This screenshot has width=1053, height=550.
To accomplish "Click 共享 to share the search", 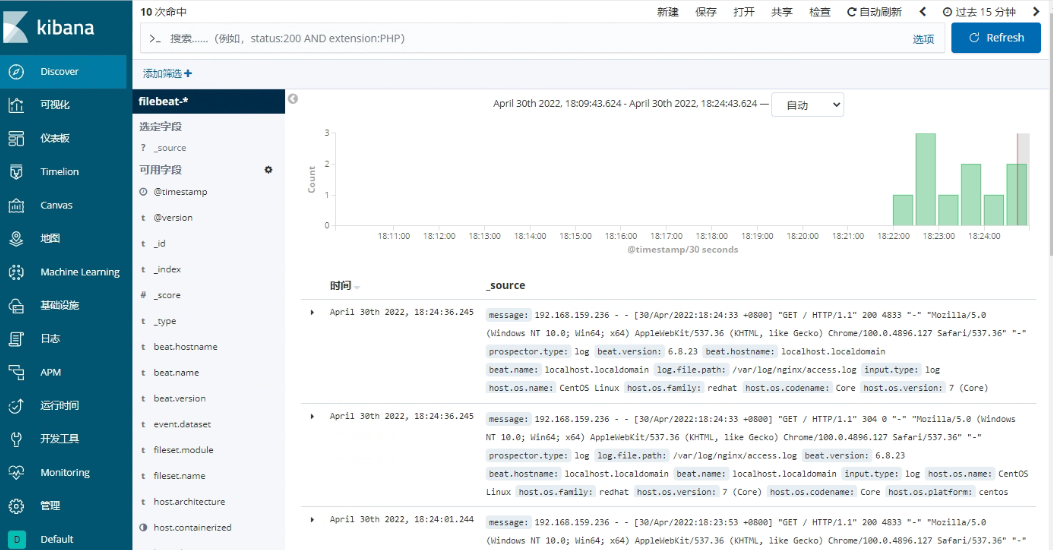I will [782, 11].
